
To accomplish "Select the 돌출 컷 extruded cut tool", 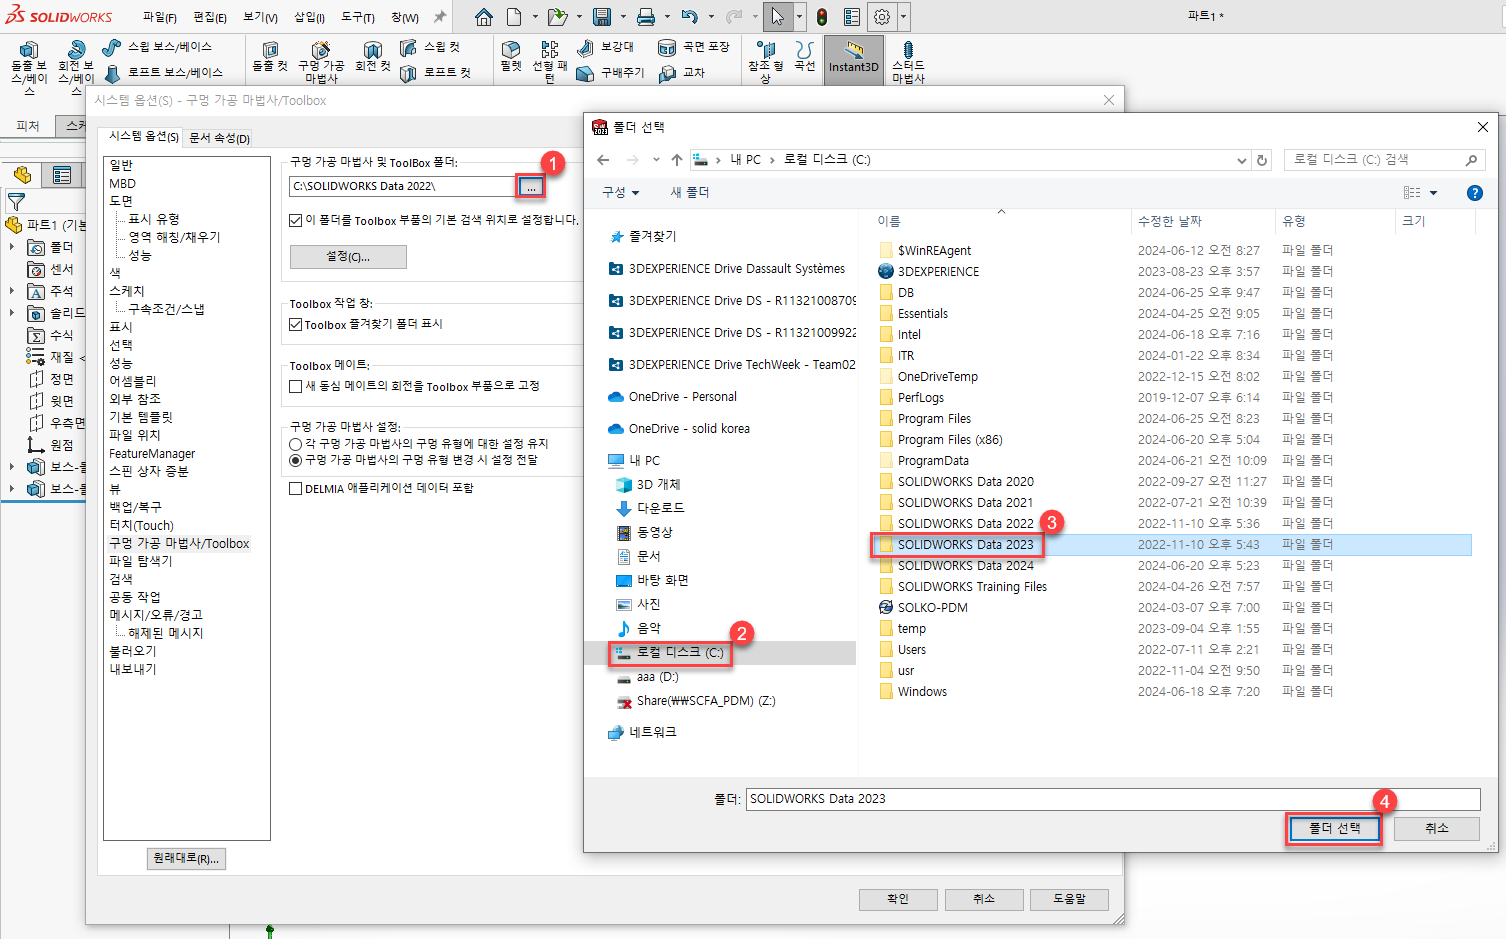I will click(x=269, y=57).
